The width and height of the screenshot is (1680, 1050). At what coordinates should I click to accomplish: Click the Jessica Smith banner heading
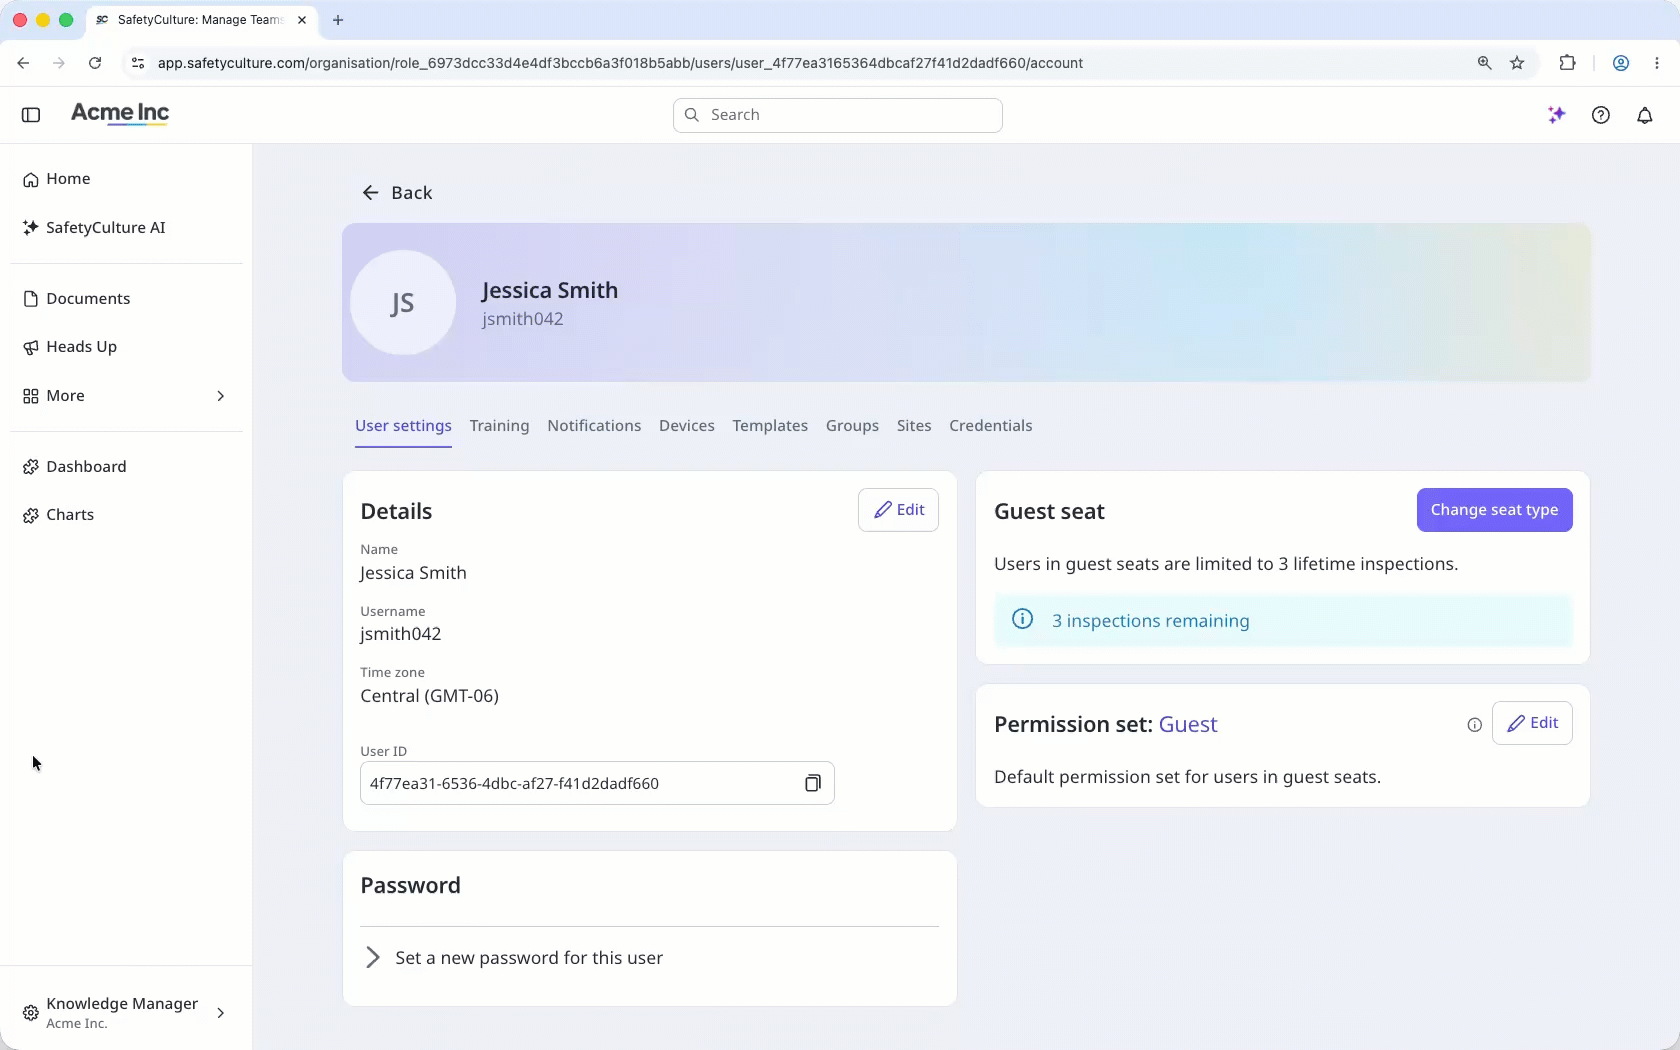click(x=549, y=290)
